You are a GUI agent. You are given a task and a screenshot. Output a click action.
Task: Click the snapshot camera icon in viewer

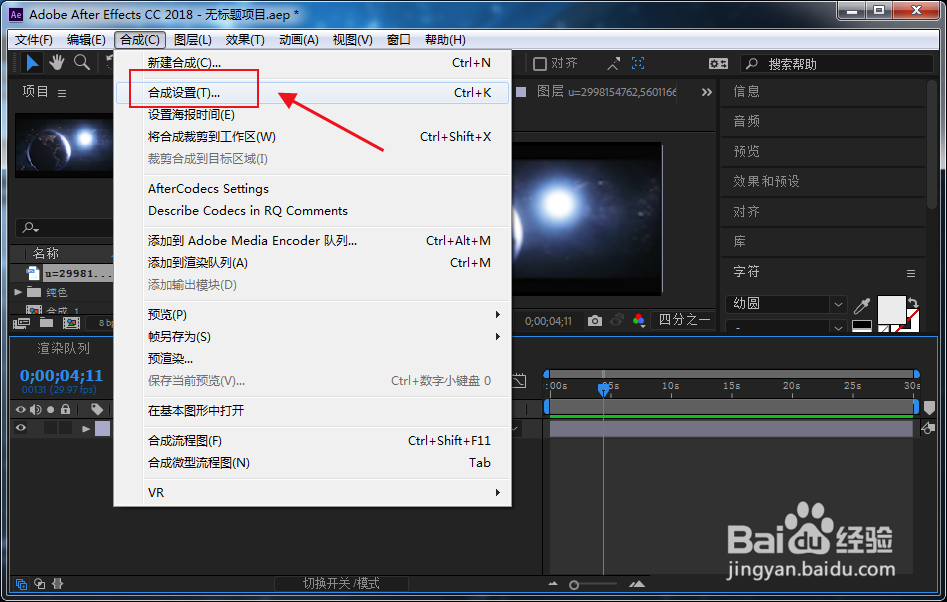pyautogui.click(x=595, y=321)
